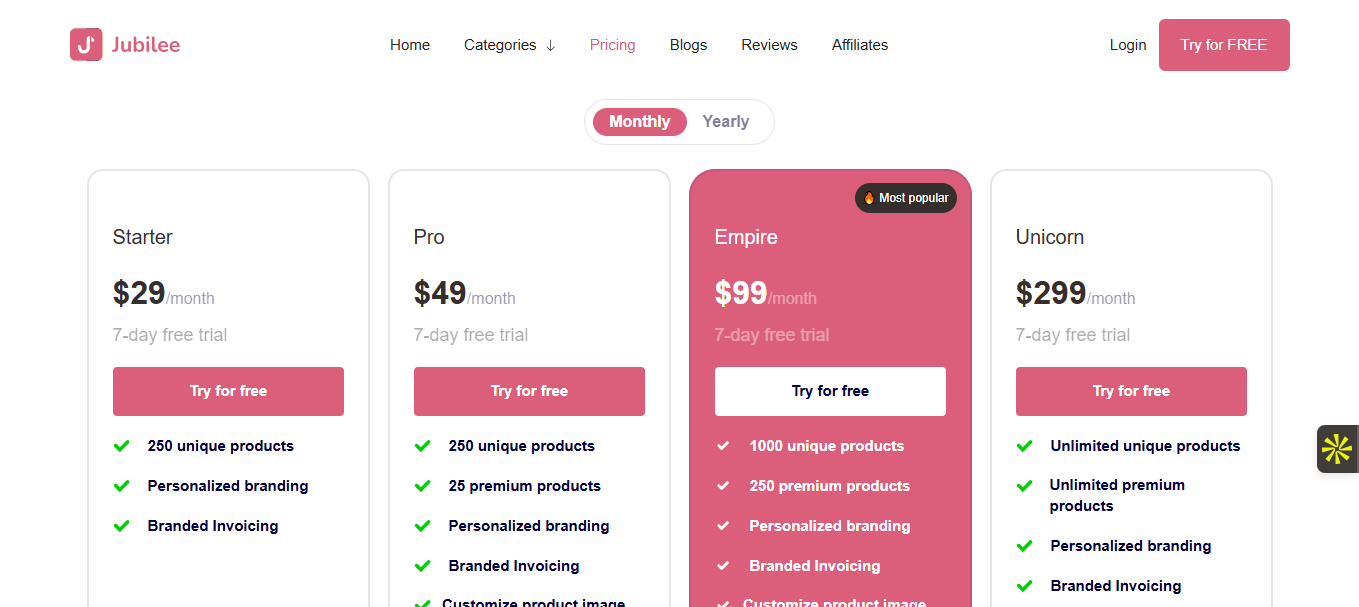Click the Jubilee logo icon
This screenshot has width=1359, height=607.
(86, 44)
